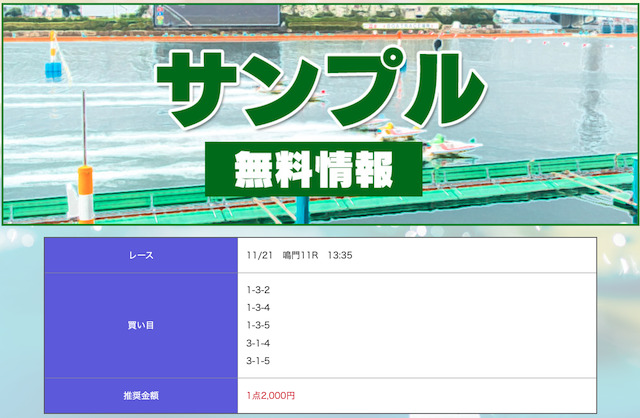Screen dimensions: 640x418
Task: Click the 3-1-5 bet combination
Action: pyautogui.click(x=258, y=361)
